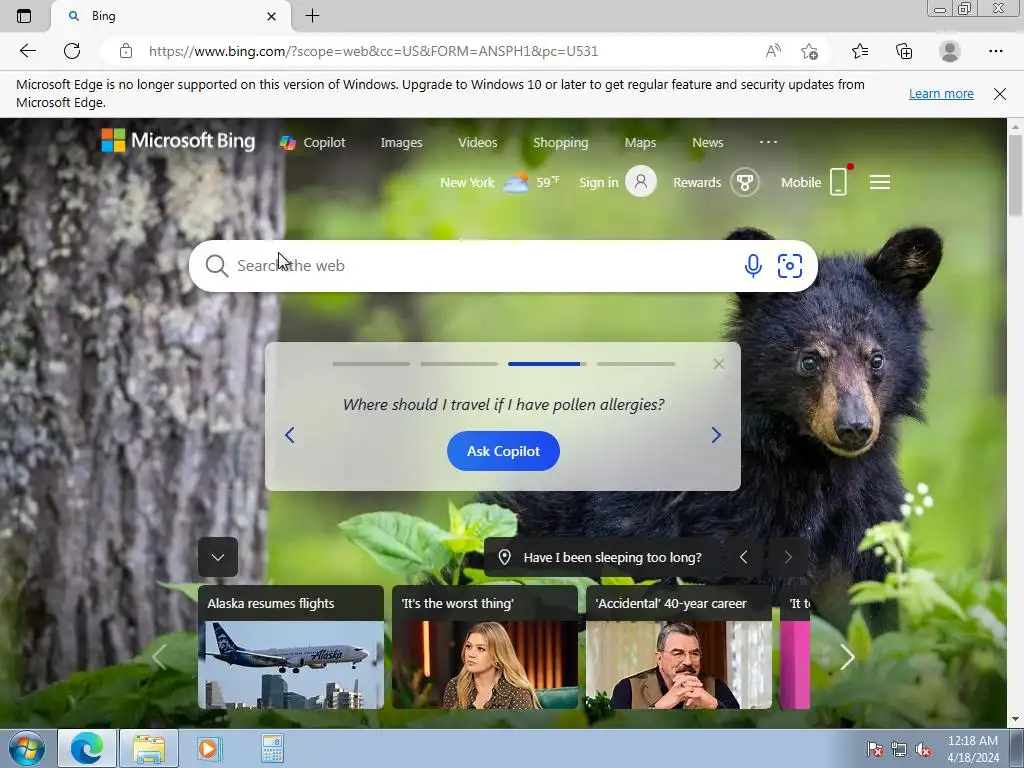Start voice search with microphone
This screenshot has width=1024, height=768.
(753, 266)
